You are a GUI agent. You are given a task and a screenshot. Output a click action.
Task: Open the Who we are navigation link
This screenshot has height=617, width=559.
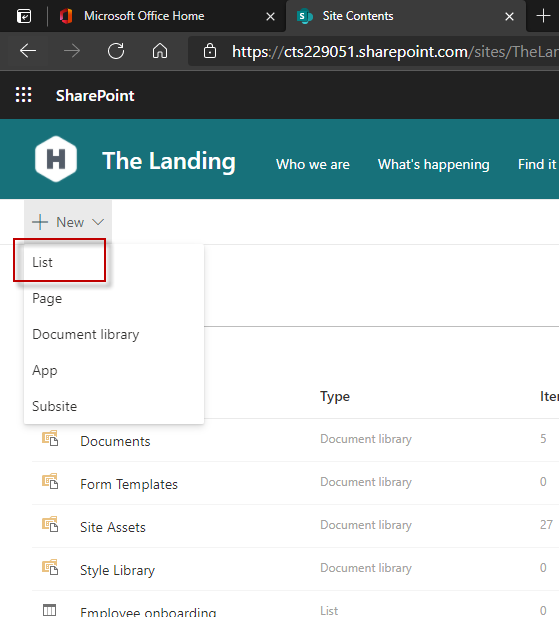pyautogui.click(x=313, y=164)
